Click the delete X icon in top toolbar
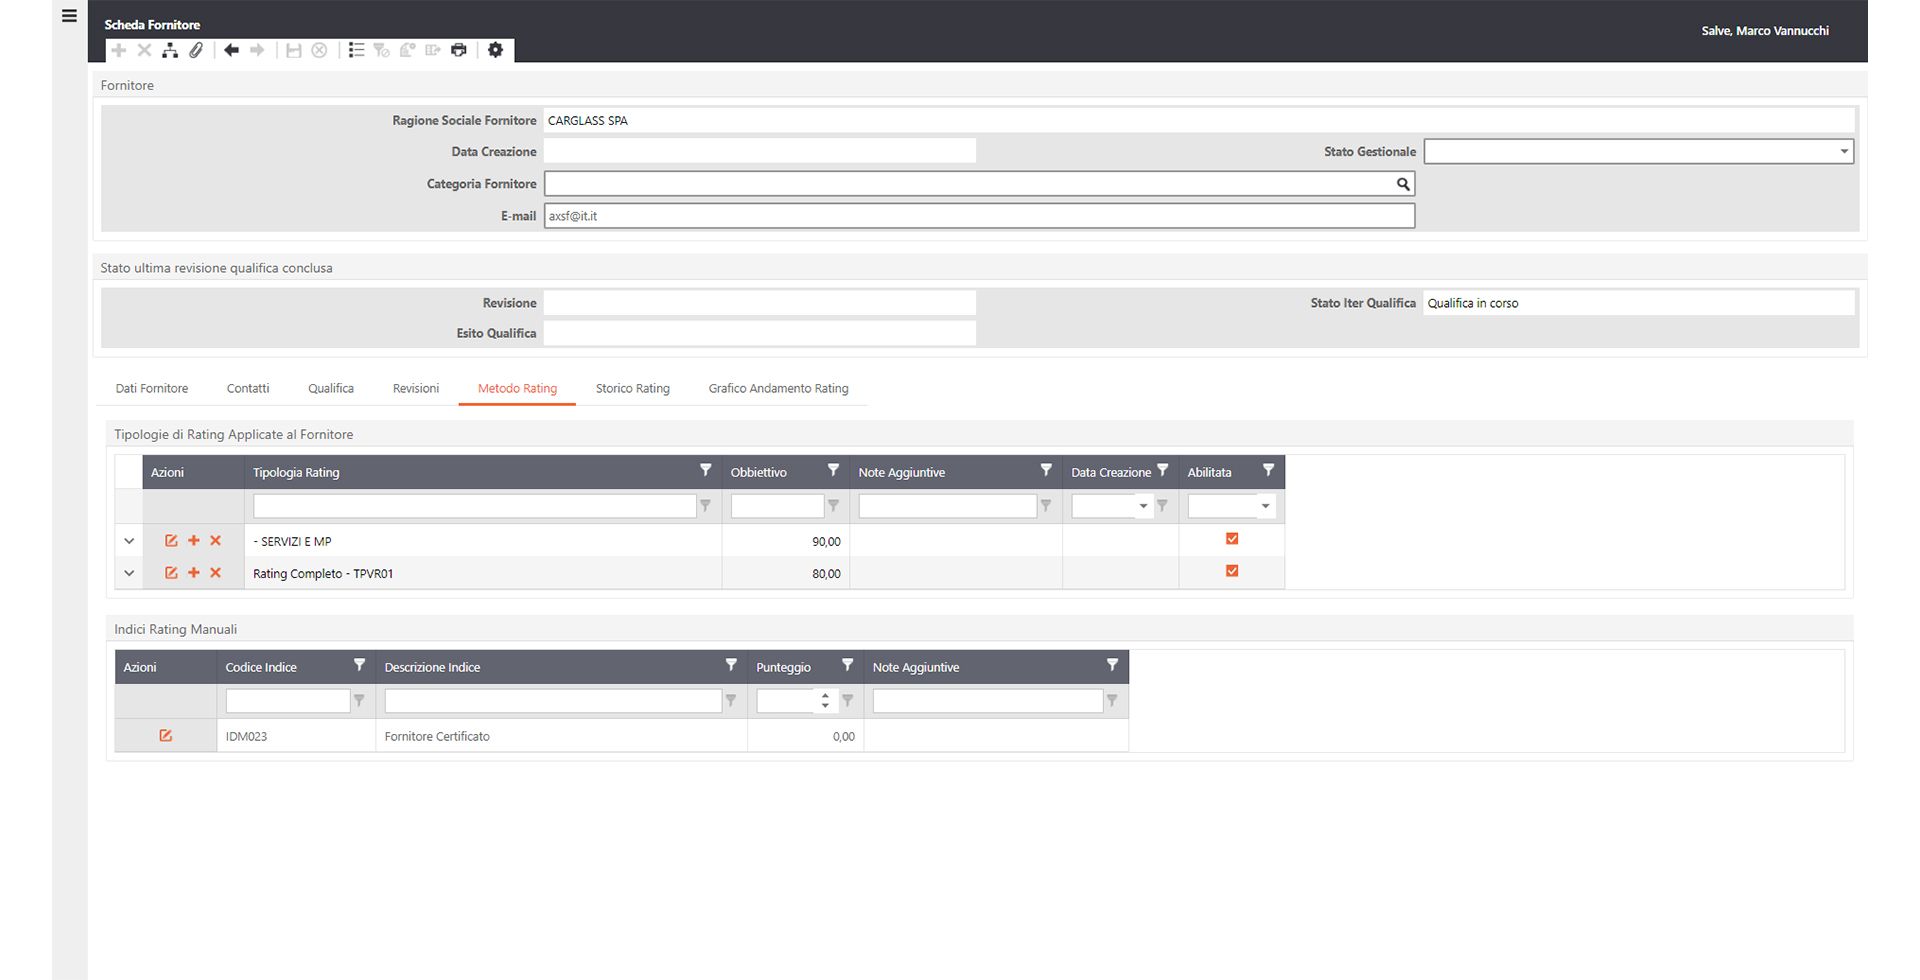 (144, 50)
